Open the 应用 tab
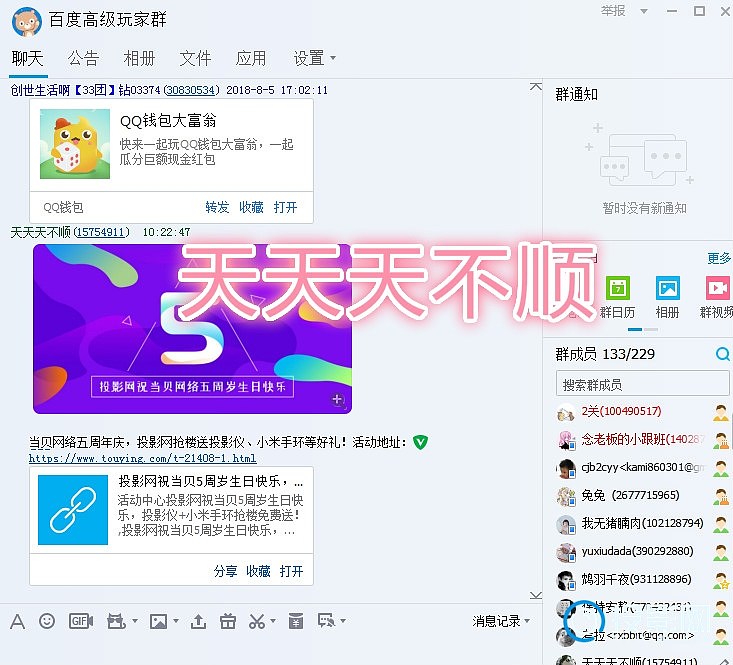 [x=251, y=58]
